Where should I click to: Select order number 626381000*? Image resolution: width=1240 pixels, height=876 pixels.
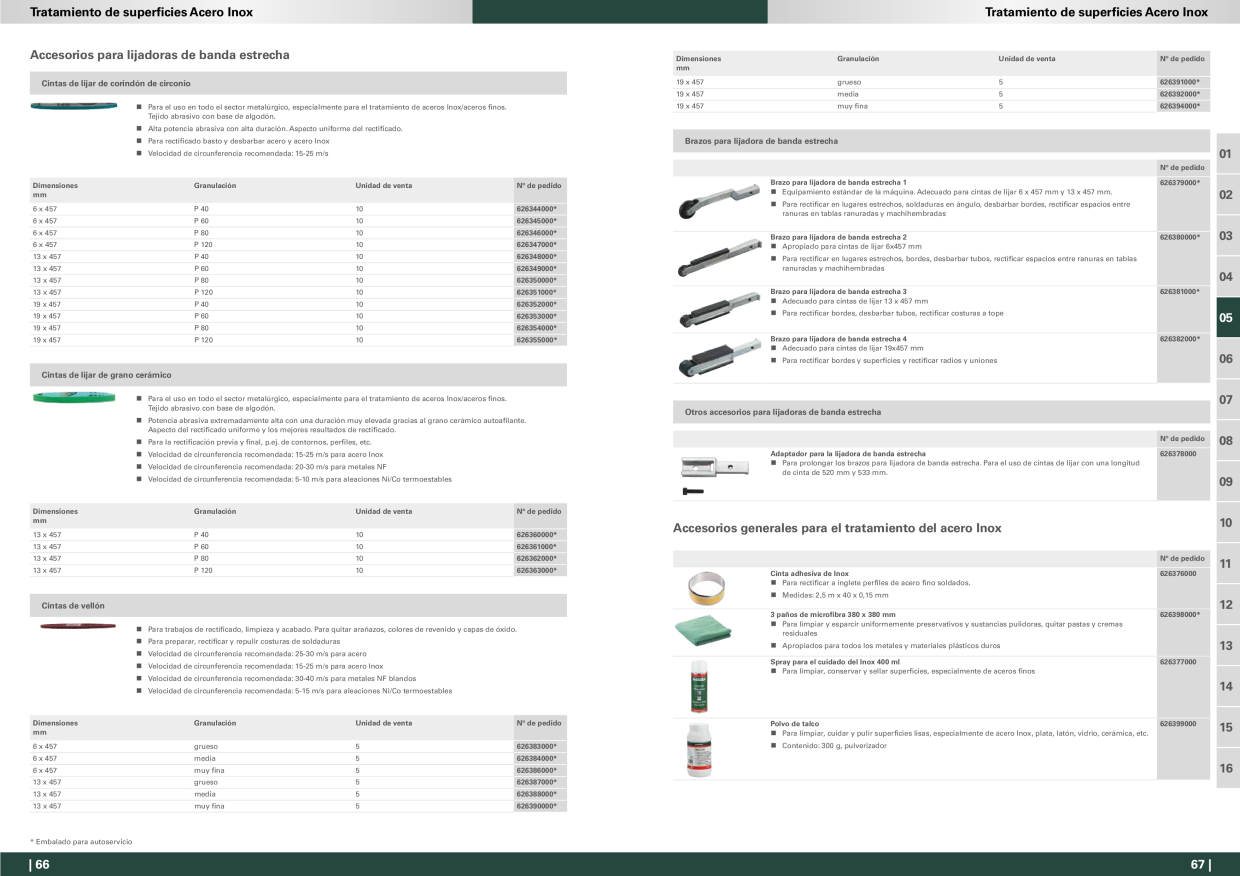pos(1180,291)
